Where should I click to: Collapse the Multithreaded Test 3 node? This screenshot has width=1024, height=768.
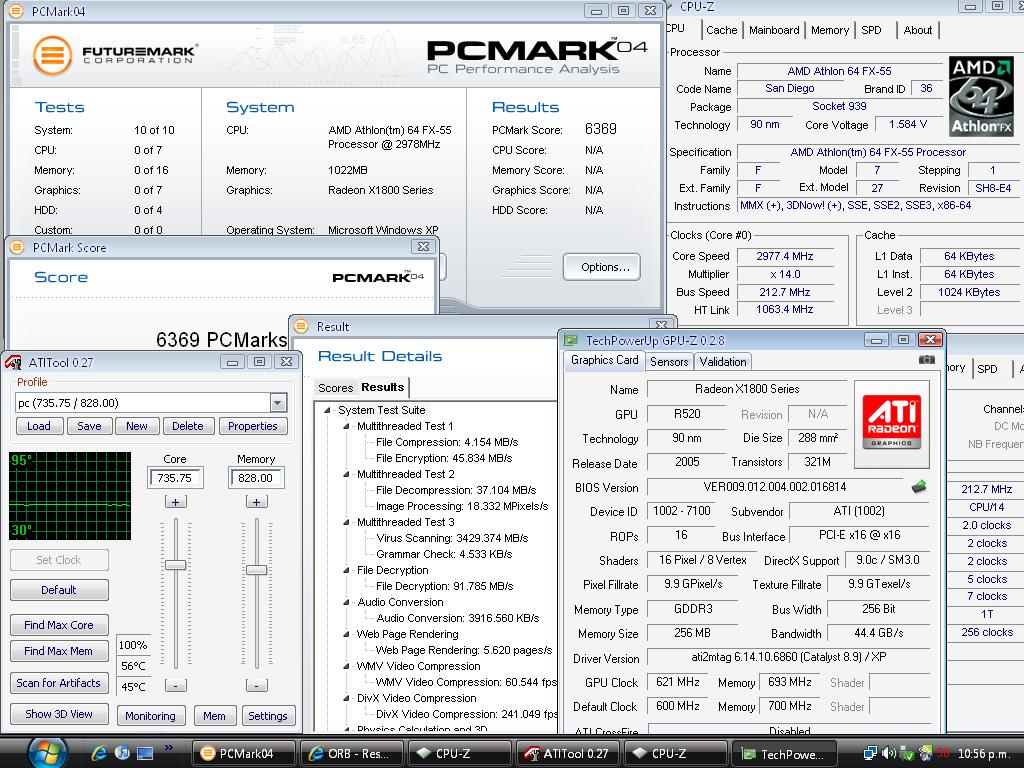click(x=346, y=522)
